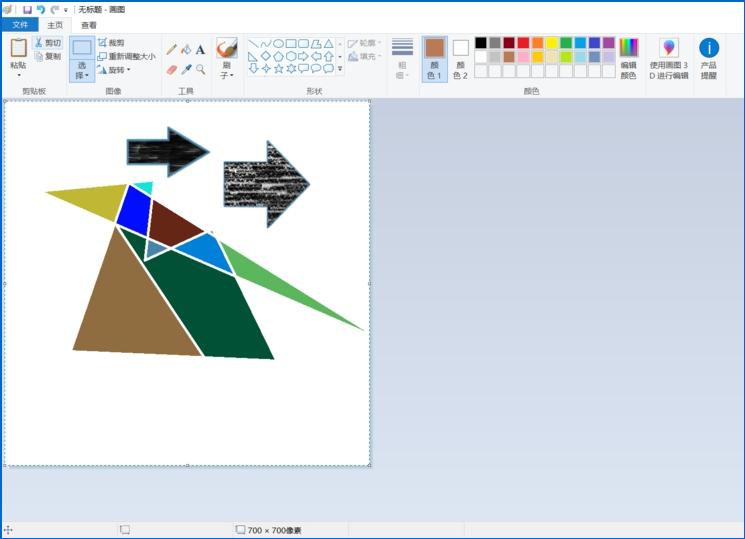Select the Color picker eyedropper tool
Image resolution: width=745 pixels, height=539 pixels.
point(186,70)
